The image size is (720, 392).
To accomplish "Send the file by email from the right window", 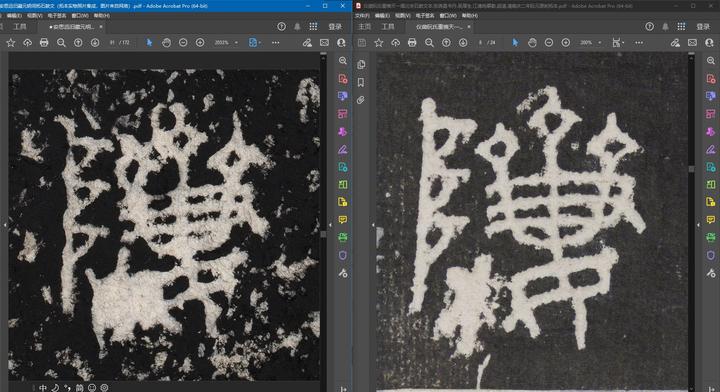I will point(692,43).
